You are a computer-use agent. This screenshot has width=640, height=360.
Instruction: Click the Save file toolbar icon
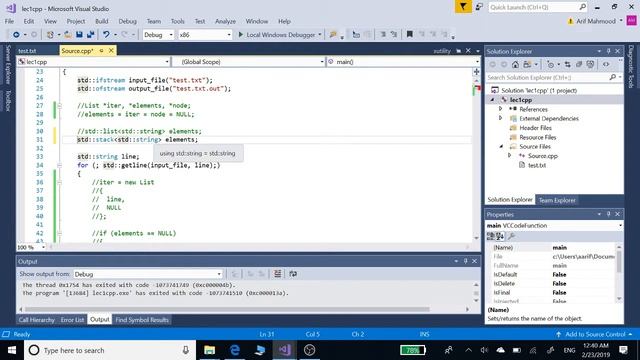pos(79,35)
